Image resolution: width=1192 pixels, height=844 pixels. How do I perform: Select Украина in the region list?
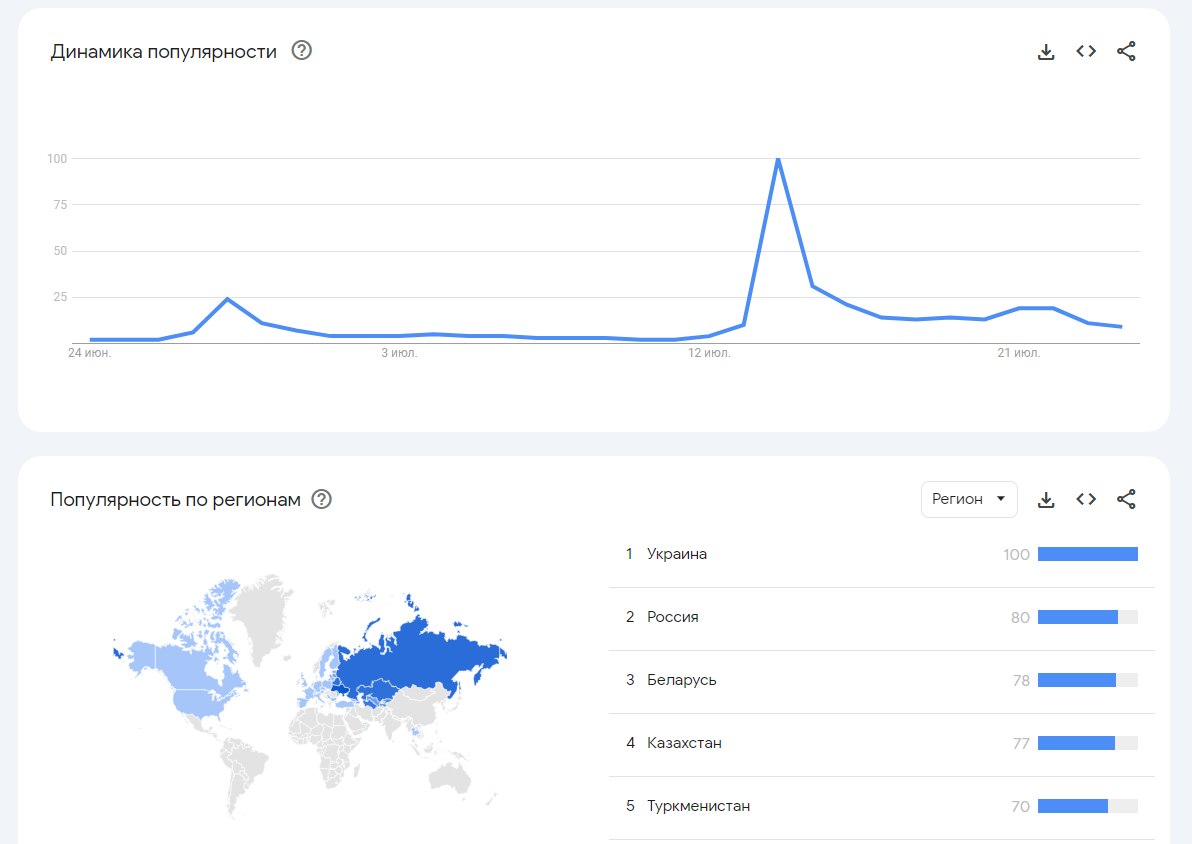pyautogui.click(x=677, y=554)
